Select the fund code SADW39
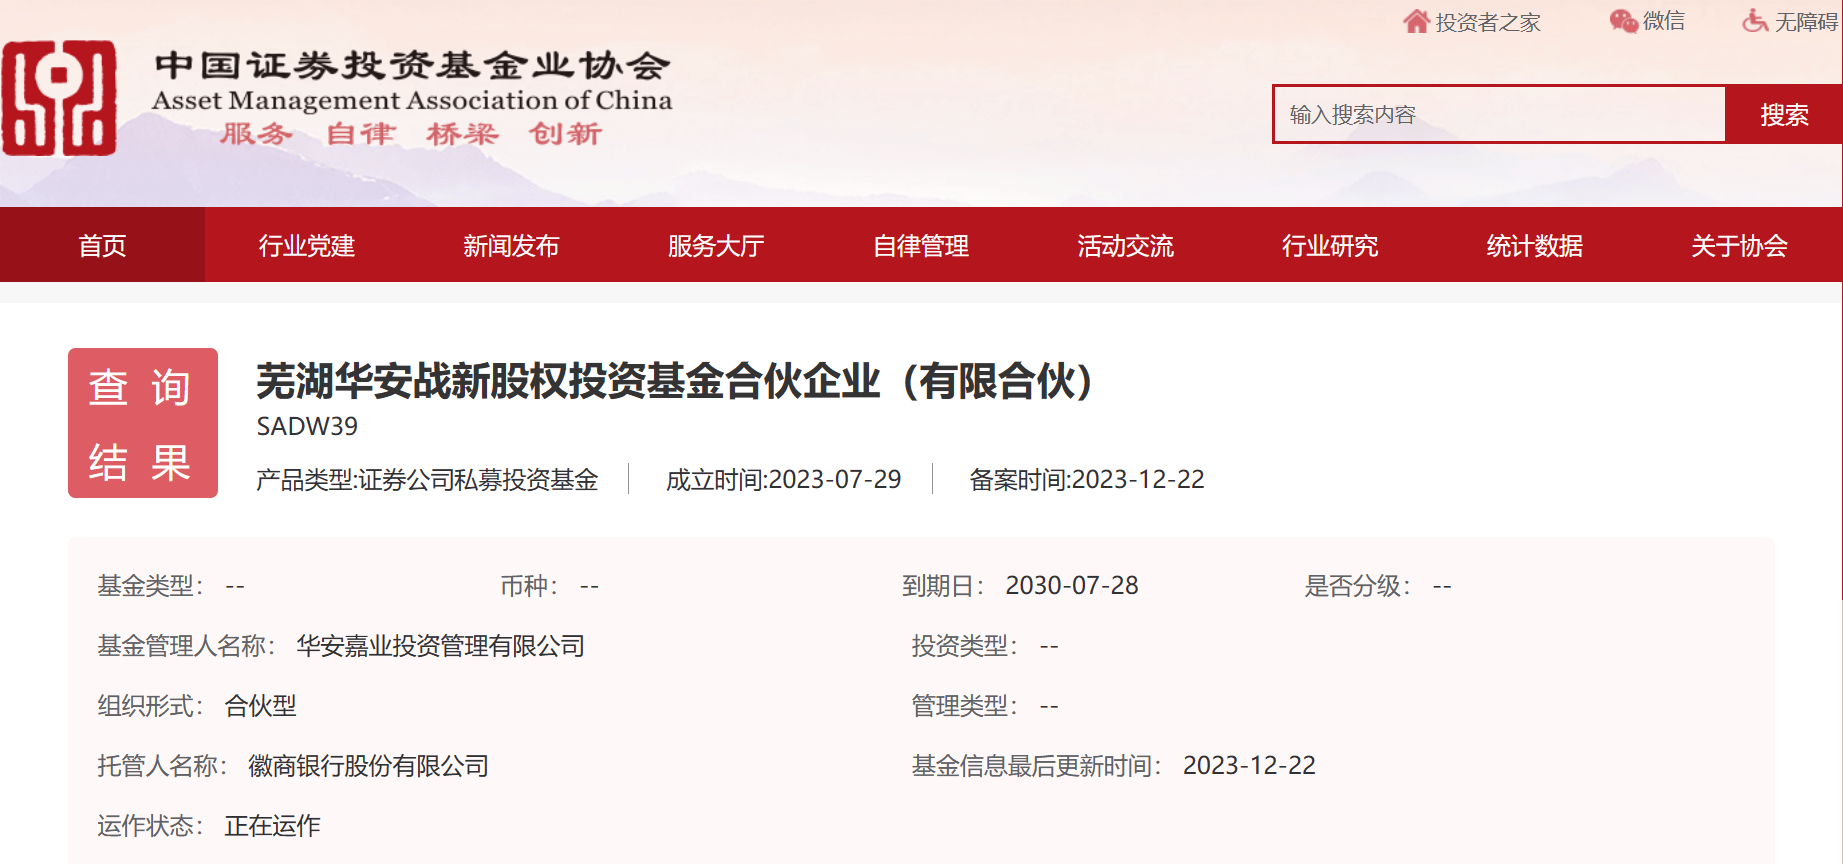The width and height of the screenshot is (1843, 864). pos(307,426)
